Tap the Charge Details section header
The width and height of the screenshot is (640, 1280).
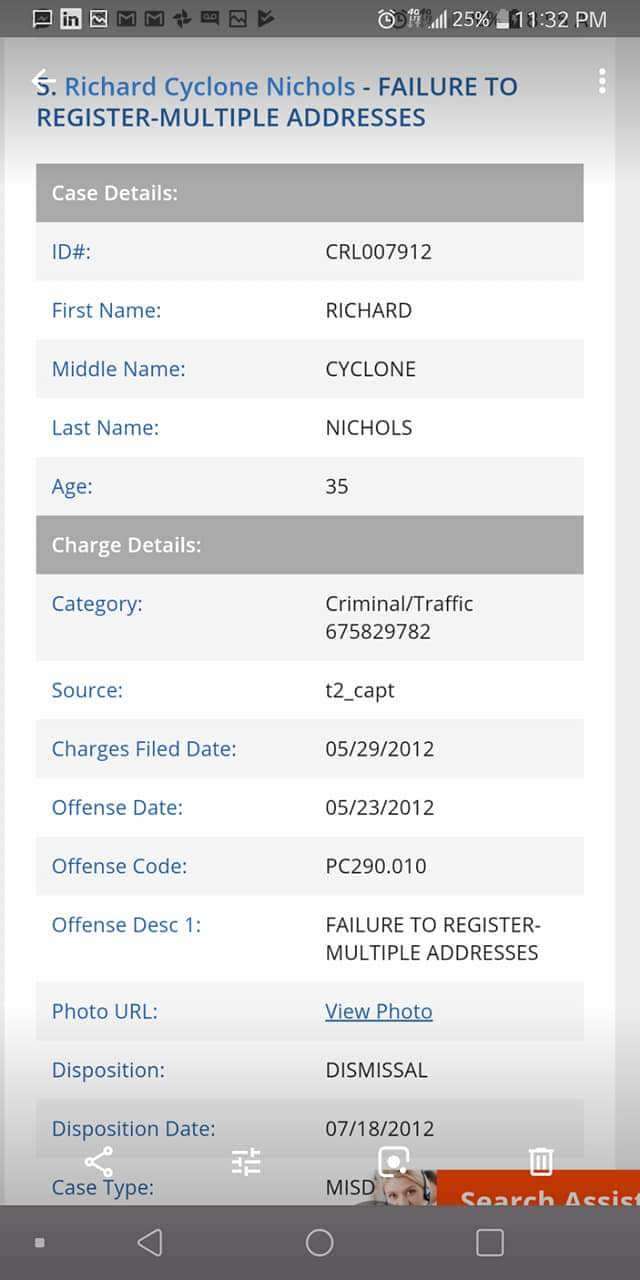[x=309, y=545]
